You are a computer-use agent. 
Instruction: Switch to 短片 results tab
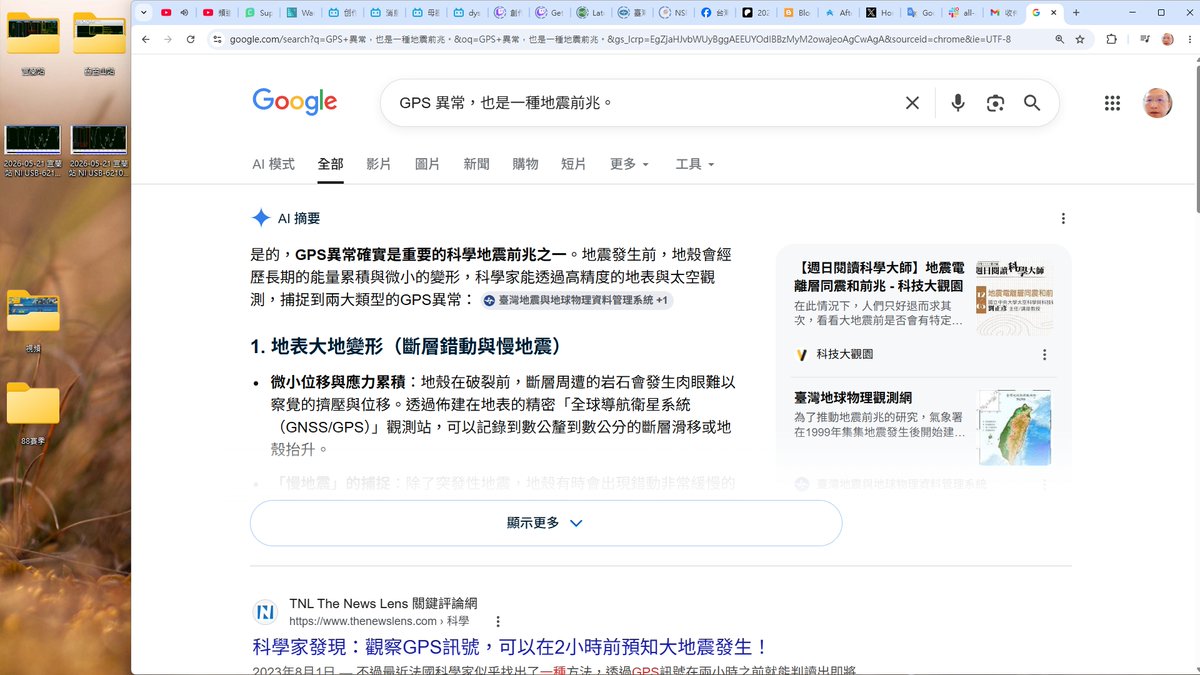[573, 164]
